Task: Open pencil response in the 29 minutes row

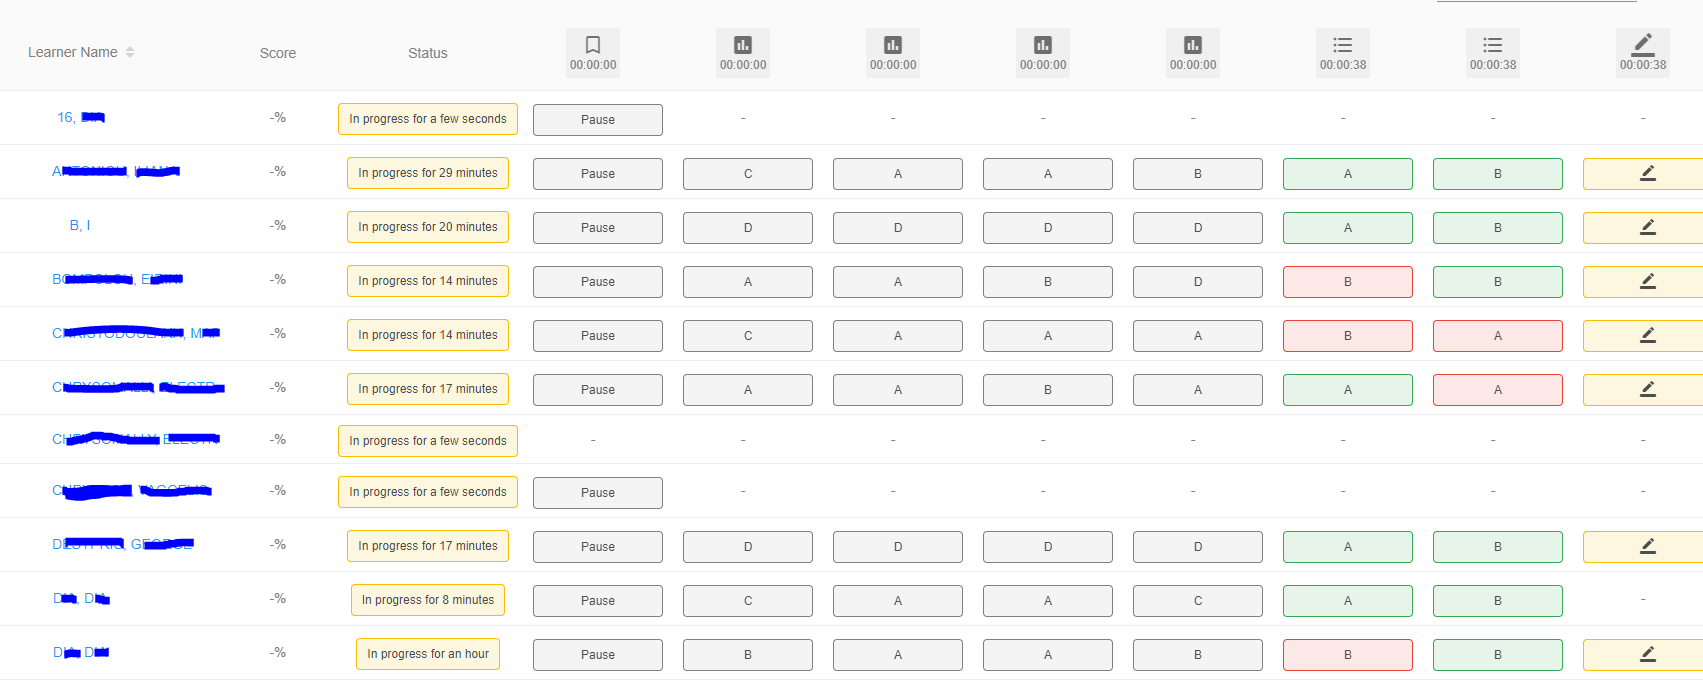Action: pyautogui.click(x=1647, y=174)
